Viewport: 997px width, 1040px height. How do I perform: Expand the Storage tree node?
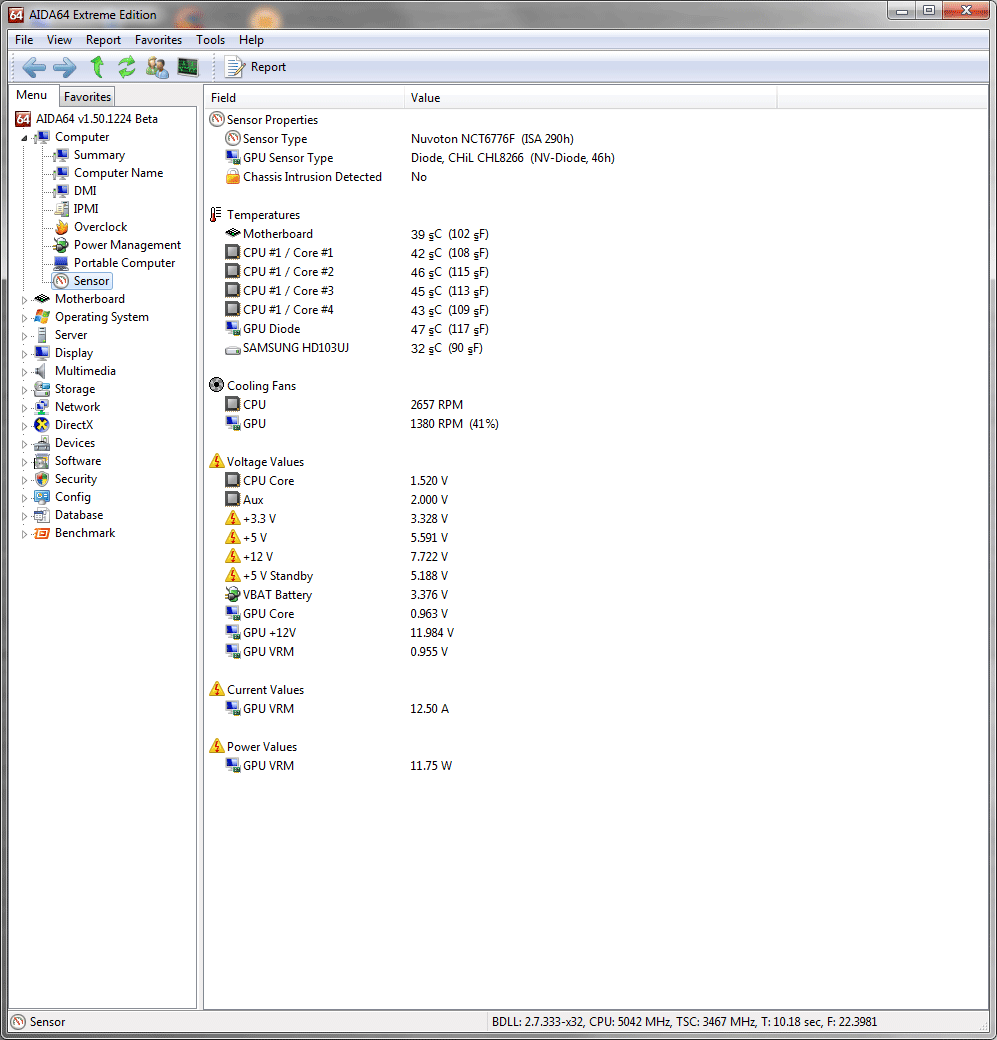(25, 390)
